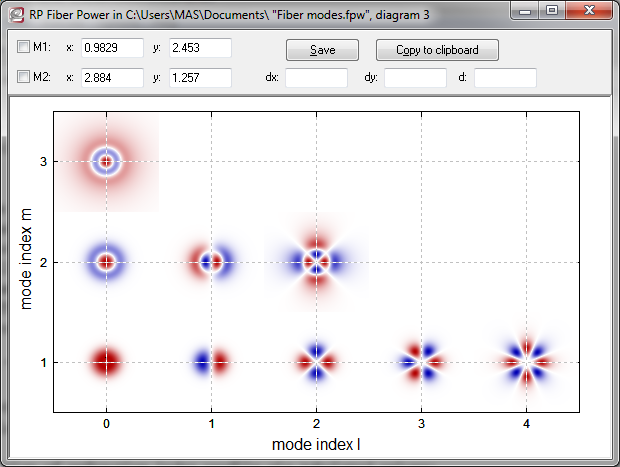Screen dimensions: 620x467
Task: Click the M1 x value field
Action: click(112, 48)
